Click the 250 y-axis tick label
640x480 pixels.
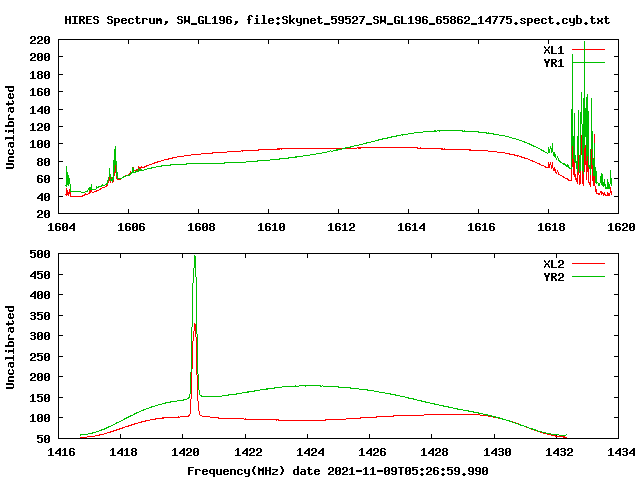coord(40,357)
